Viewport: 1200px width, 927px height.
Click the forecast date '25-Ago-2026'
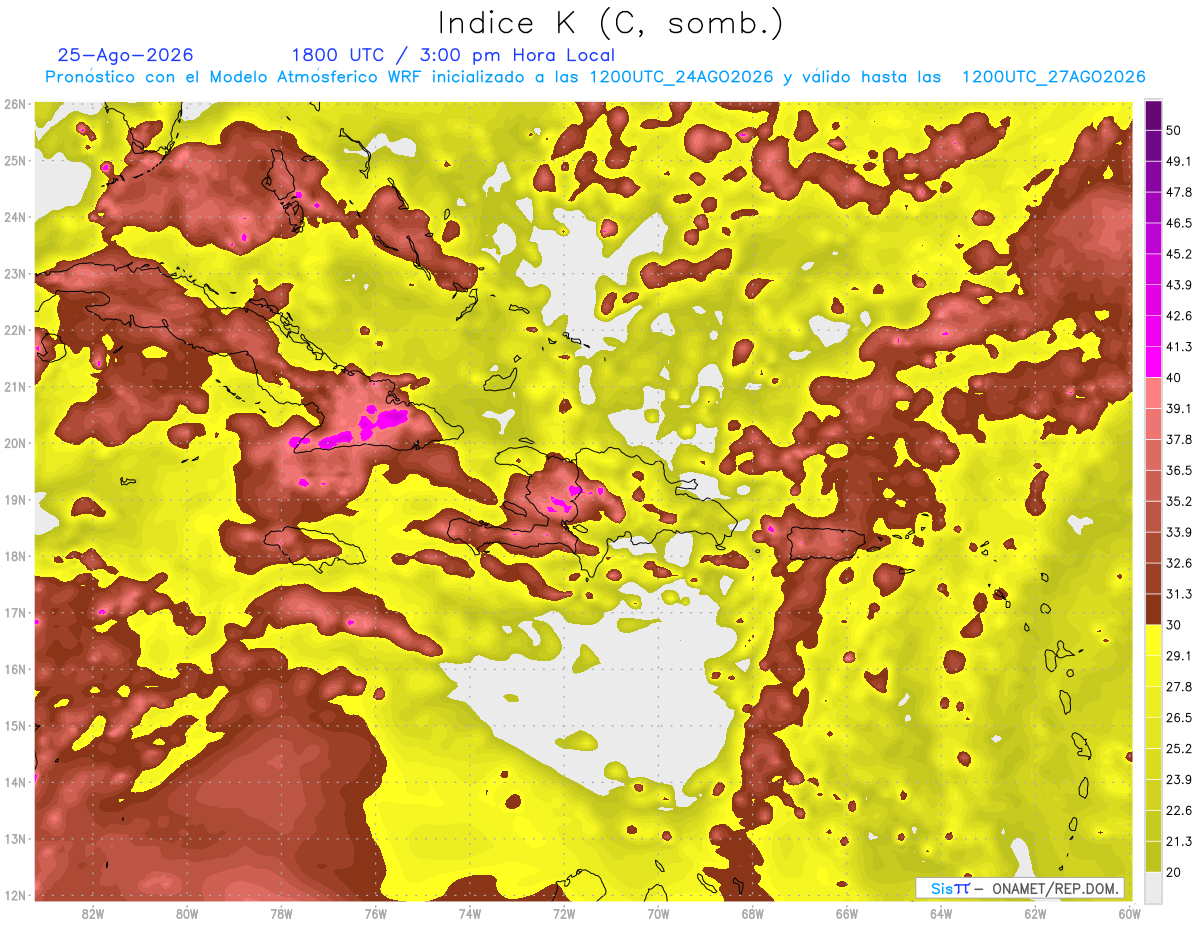pos(125,55)
